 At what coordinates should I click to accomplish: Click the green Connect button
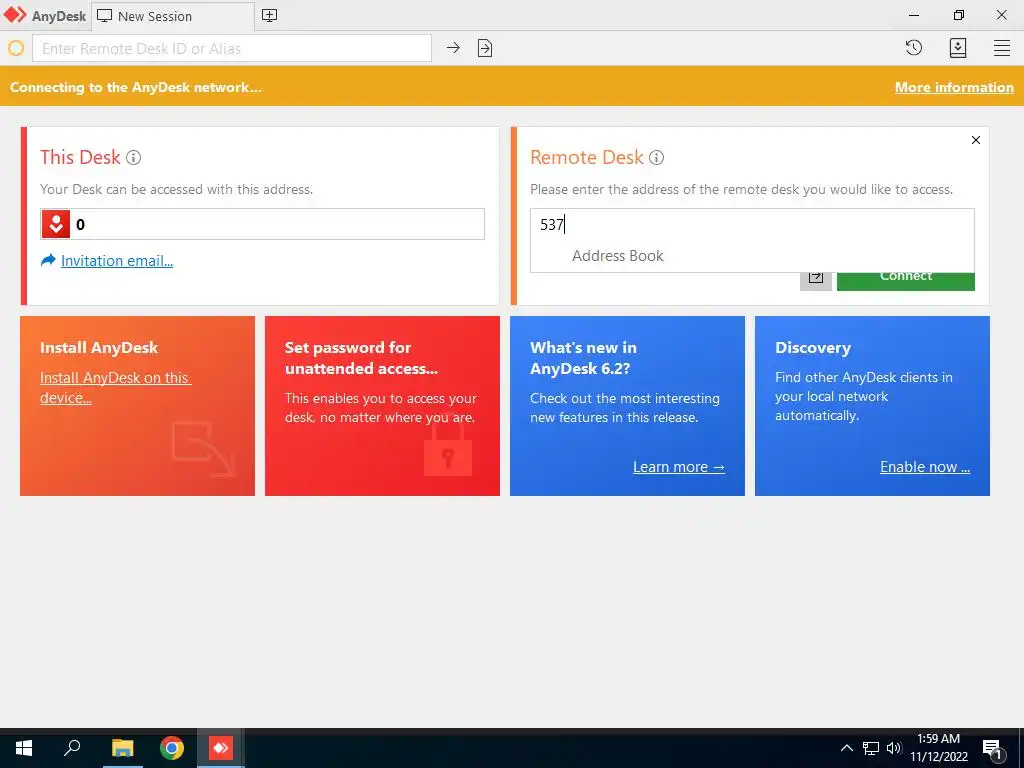(x=906, y=280)
